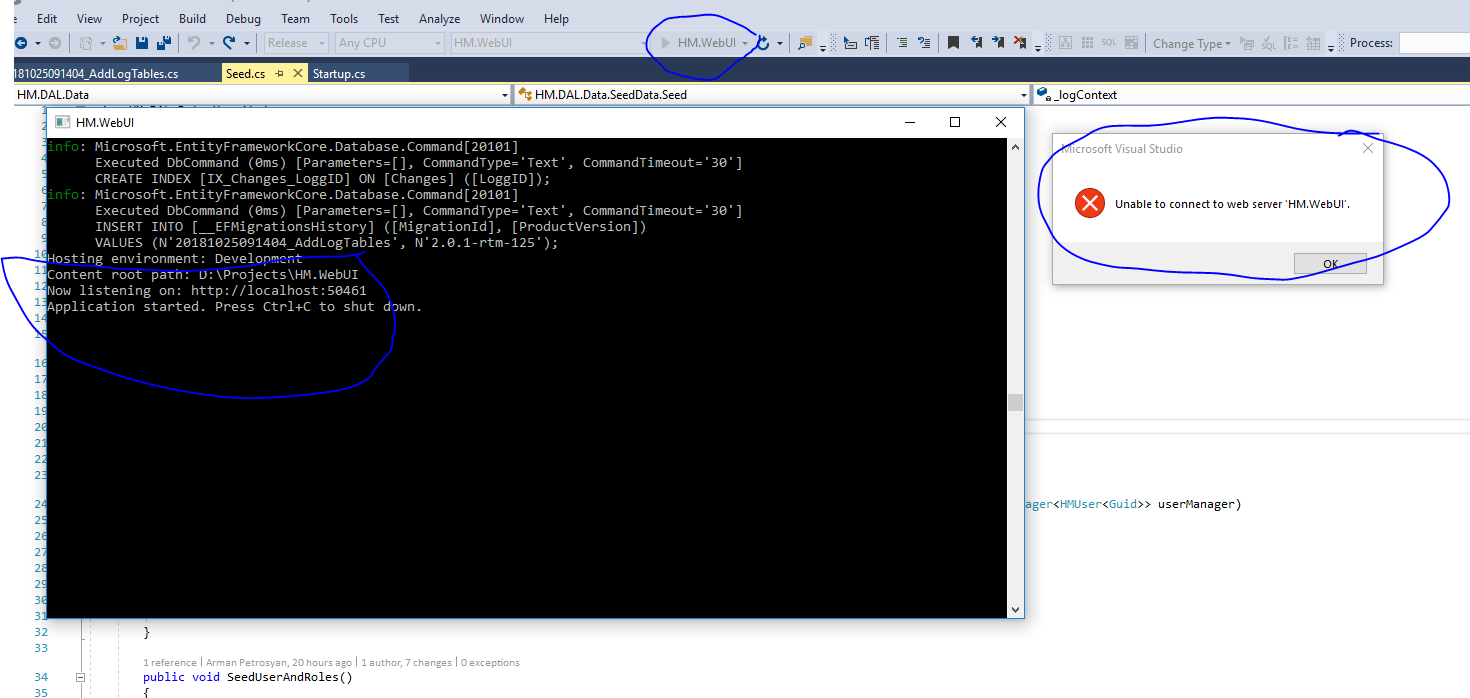Open the Help menu

556,18
